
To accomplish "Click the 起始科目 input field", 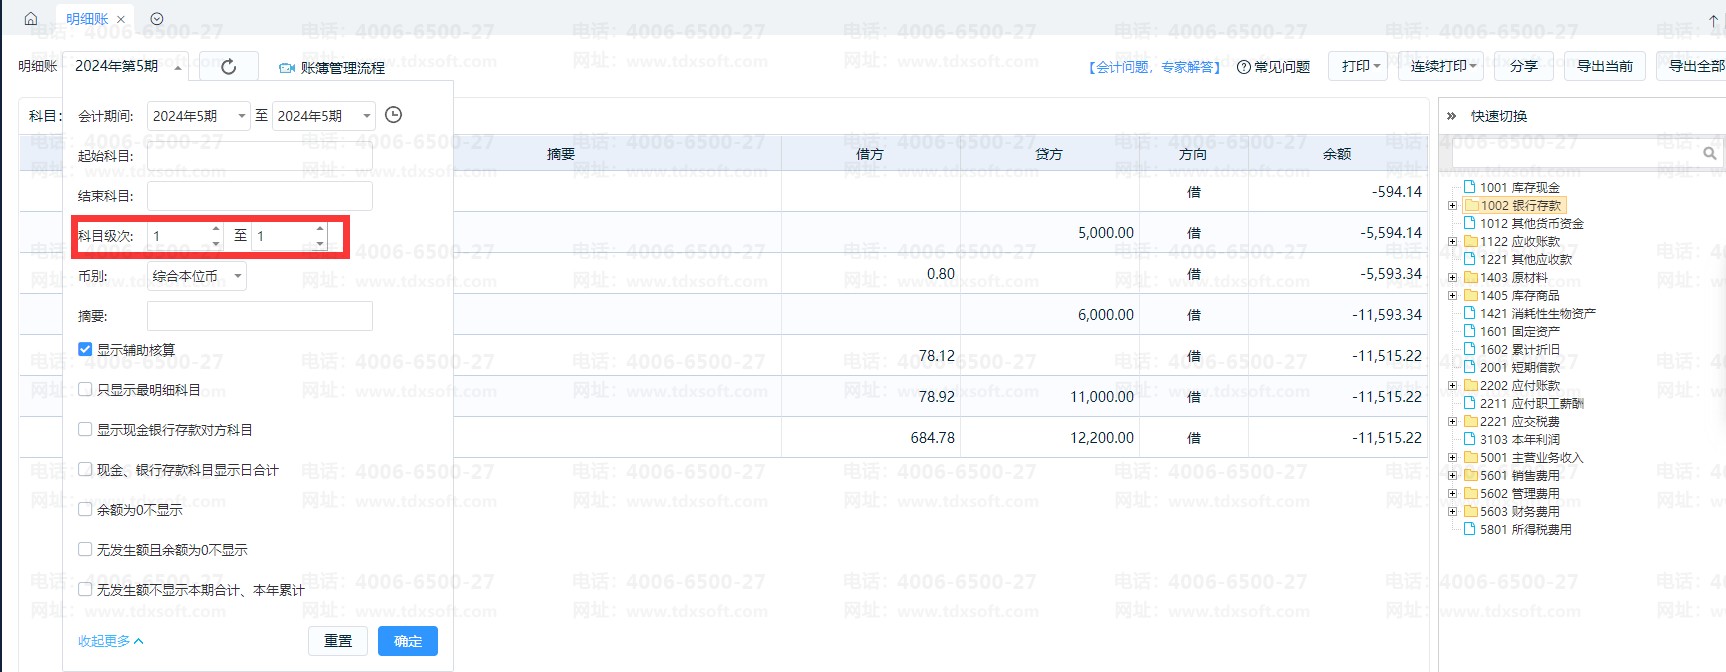I will pyautogui.click(x=259, y=156).
